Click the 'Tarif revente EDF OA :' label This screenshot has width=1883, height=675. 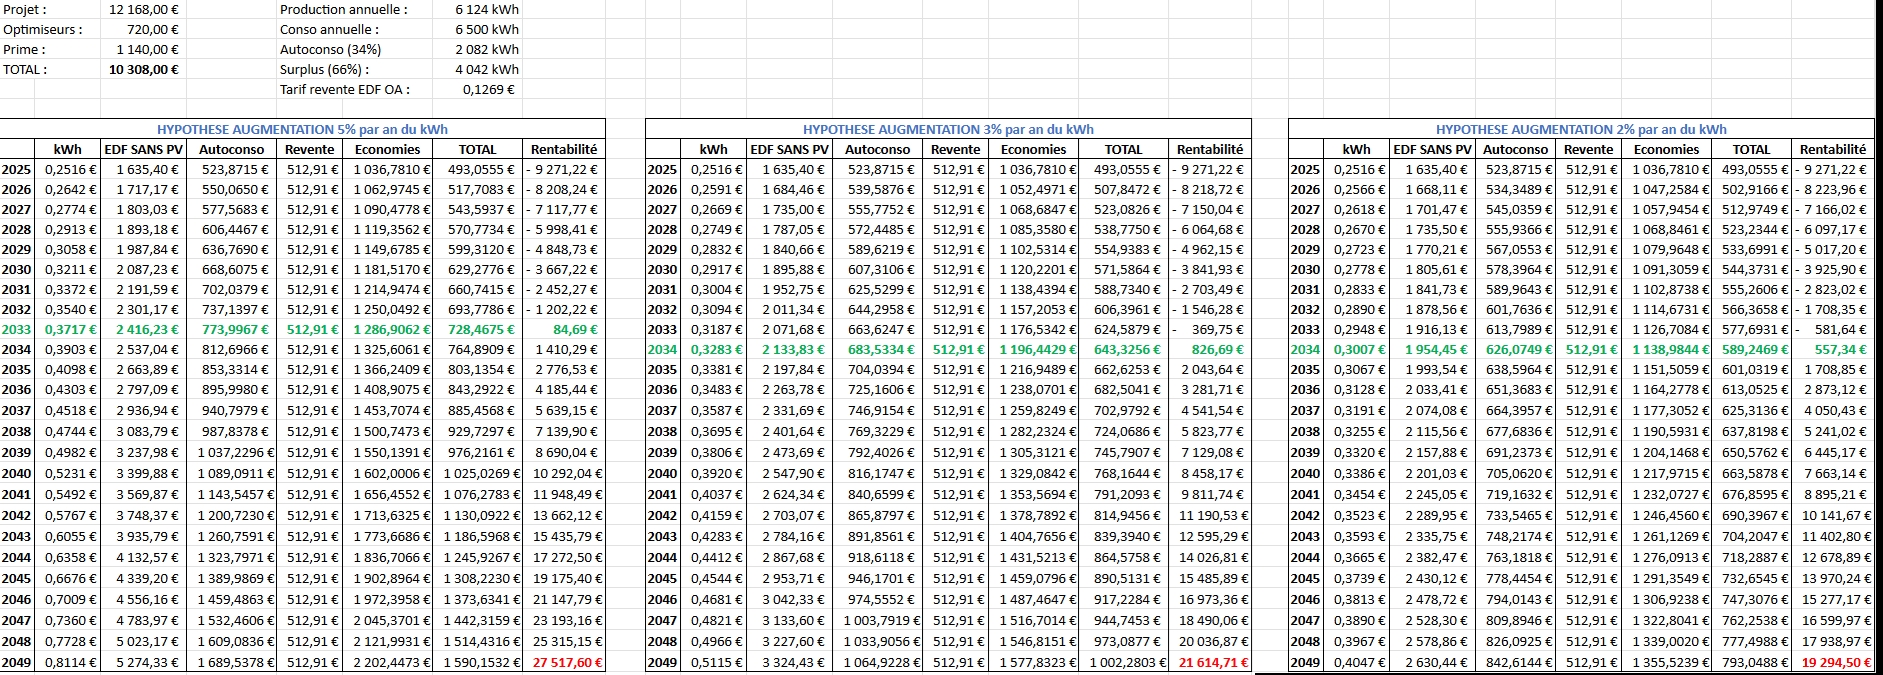(x=345, y=89)
